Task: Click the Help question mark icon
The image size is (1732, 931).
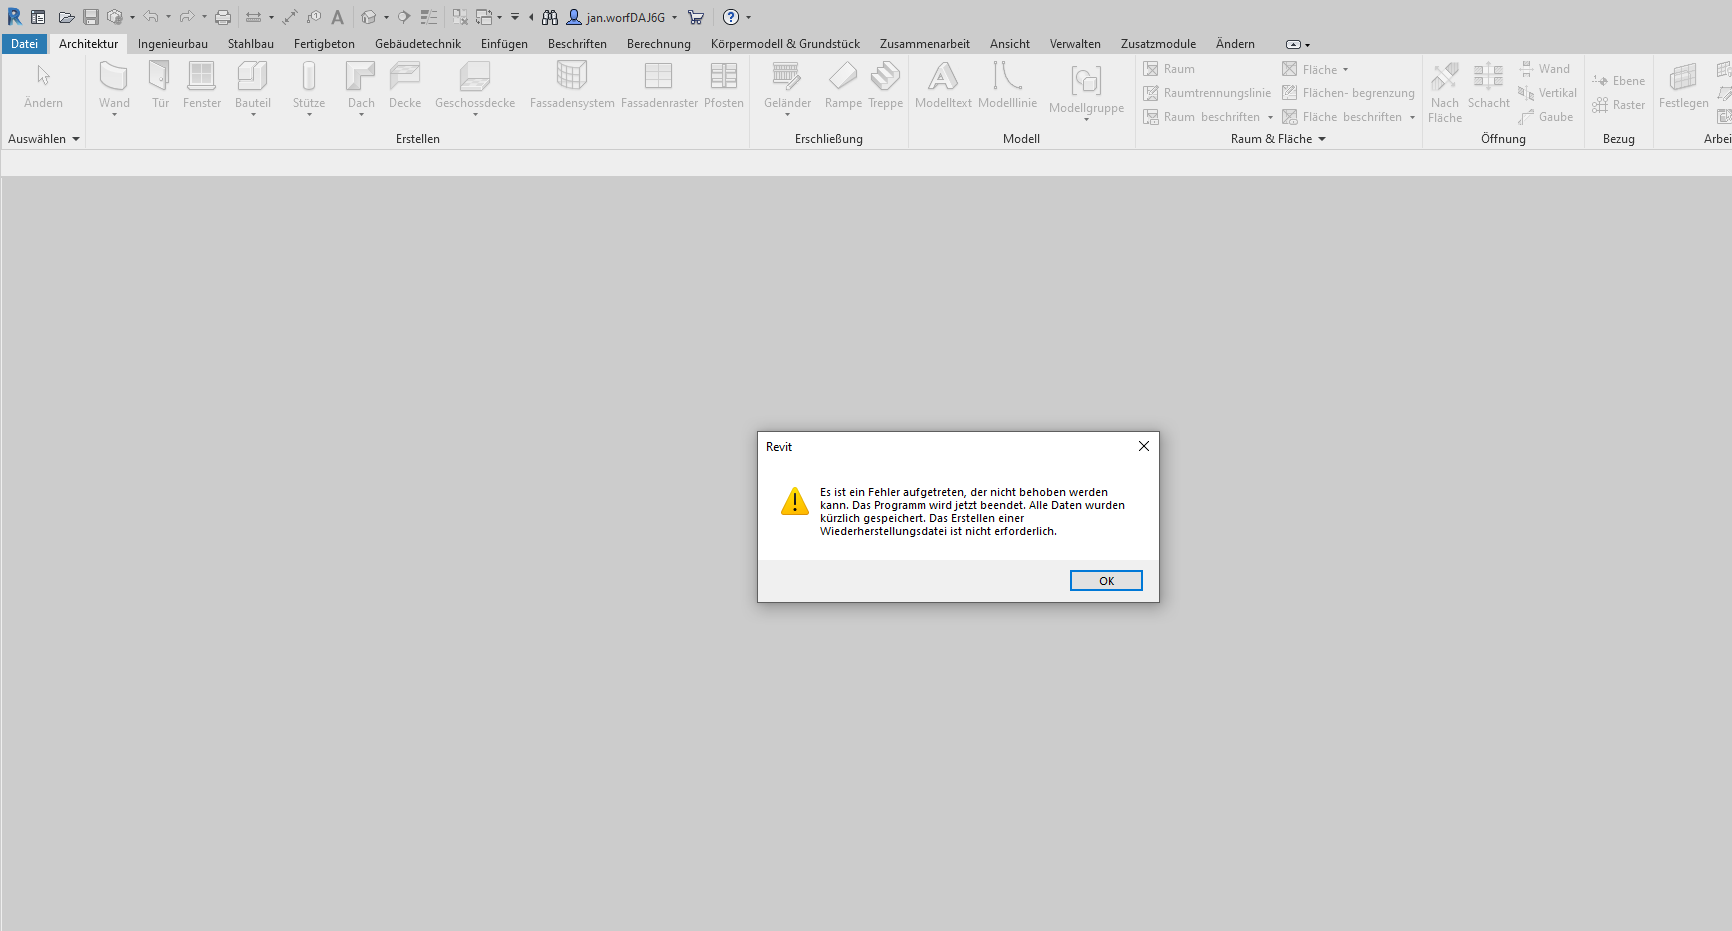Action: tap(731, 17)
